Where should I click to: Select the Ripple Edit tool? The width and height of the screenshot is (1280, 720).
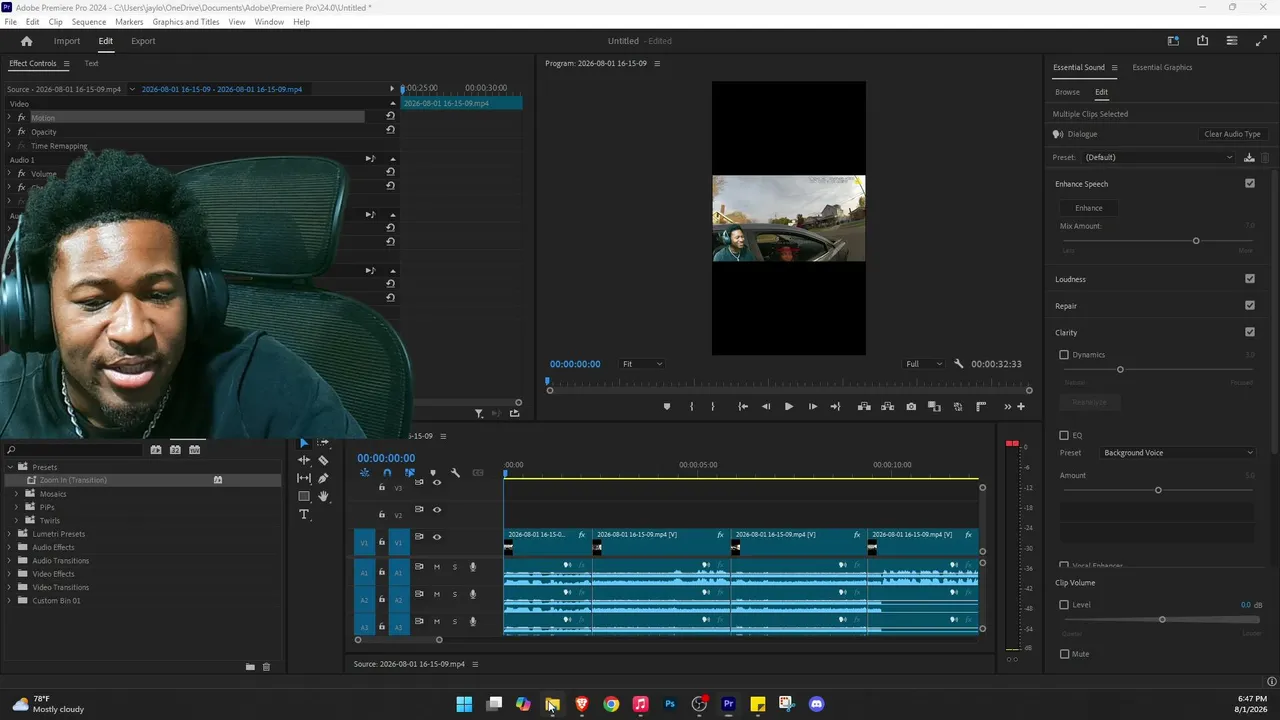point(304,460)
